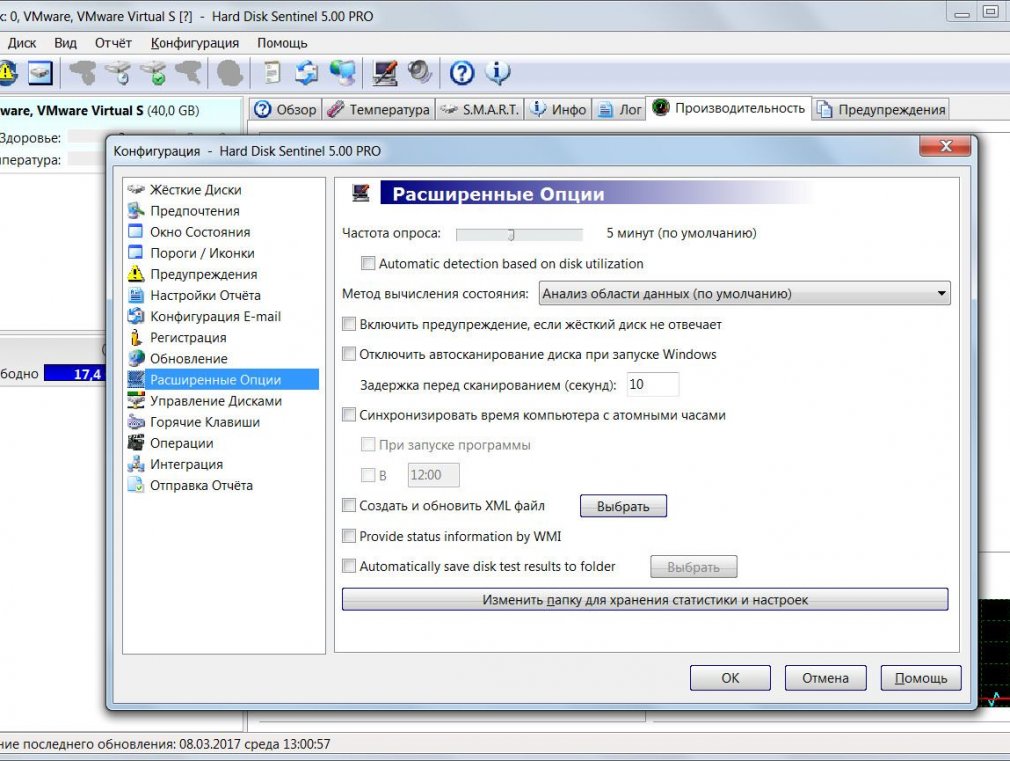Click the greyed disk-with-clock toolbar icon
1010x761 pixels.
click(x=119, y=73)
